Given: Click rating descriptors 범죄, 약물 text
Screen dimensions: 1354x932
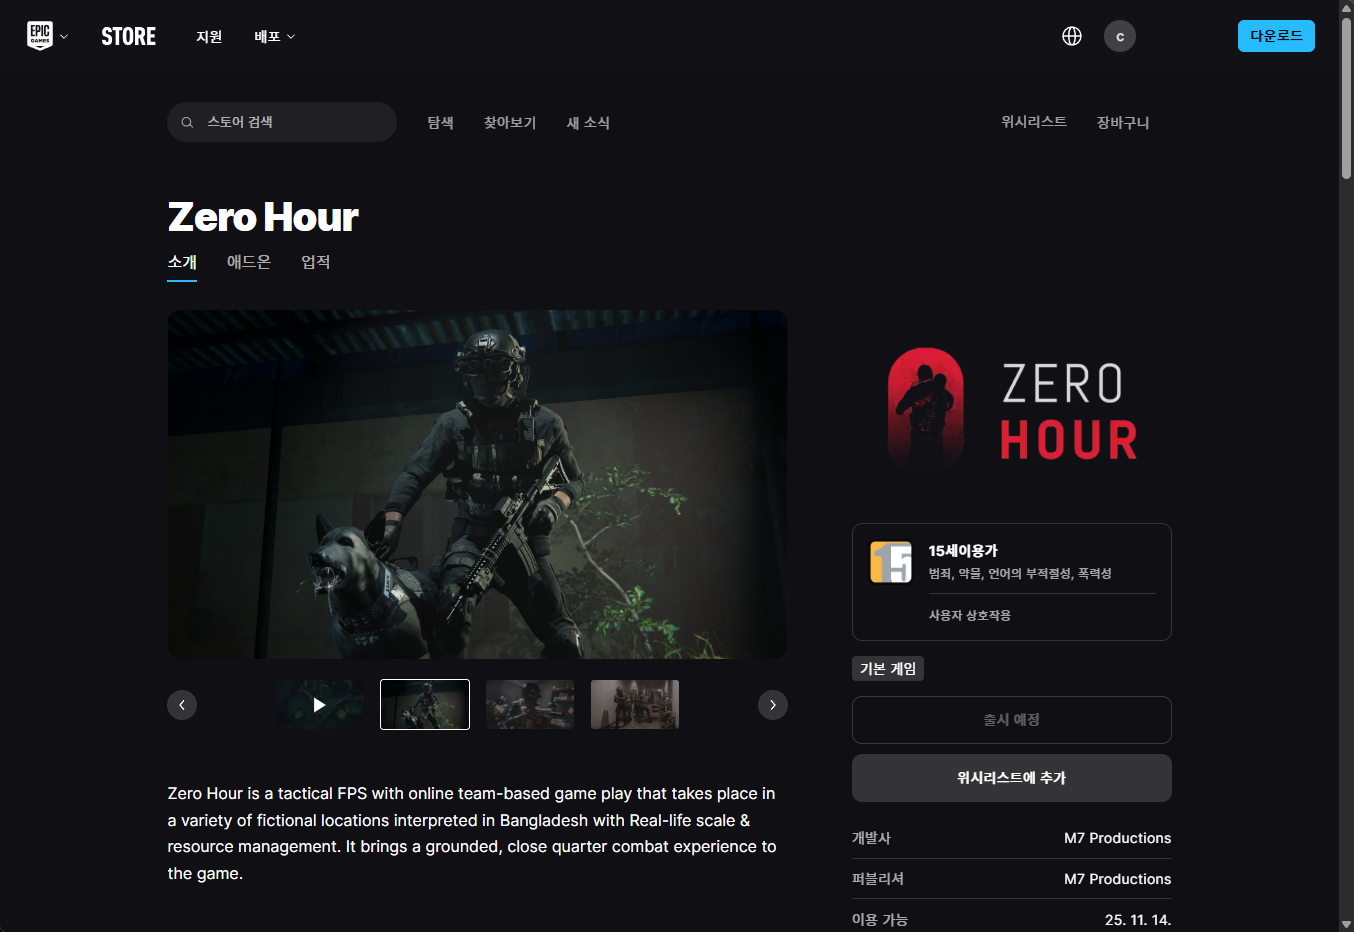Looking at the screenshot, I should point(1020,574).
